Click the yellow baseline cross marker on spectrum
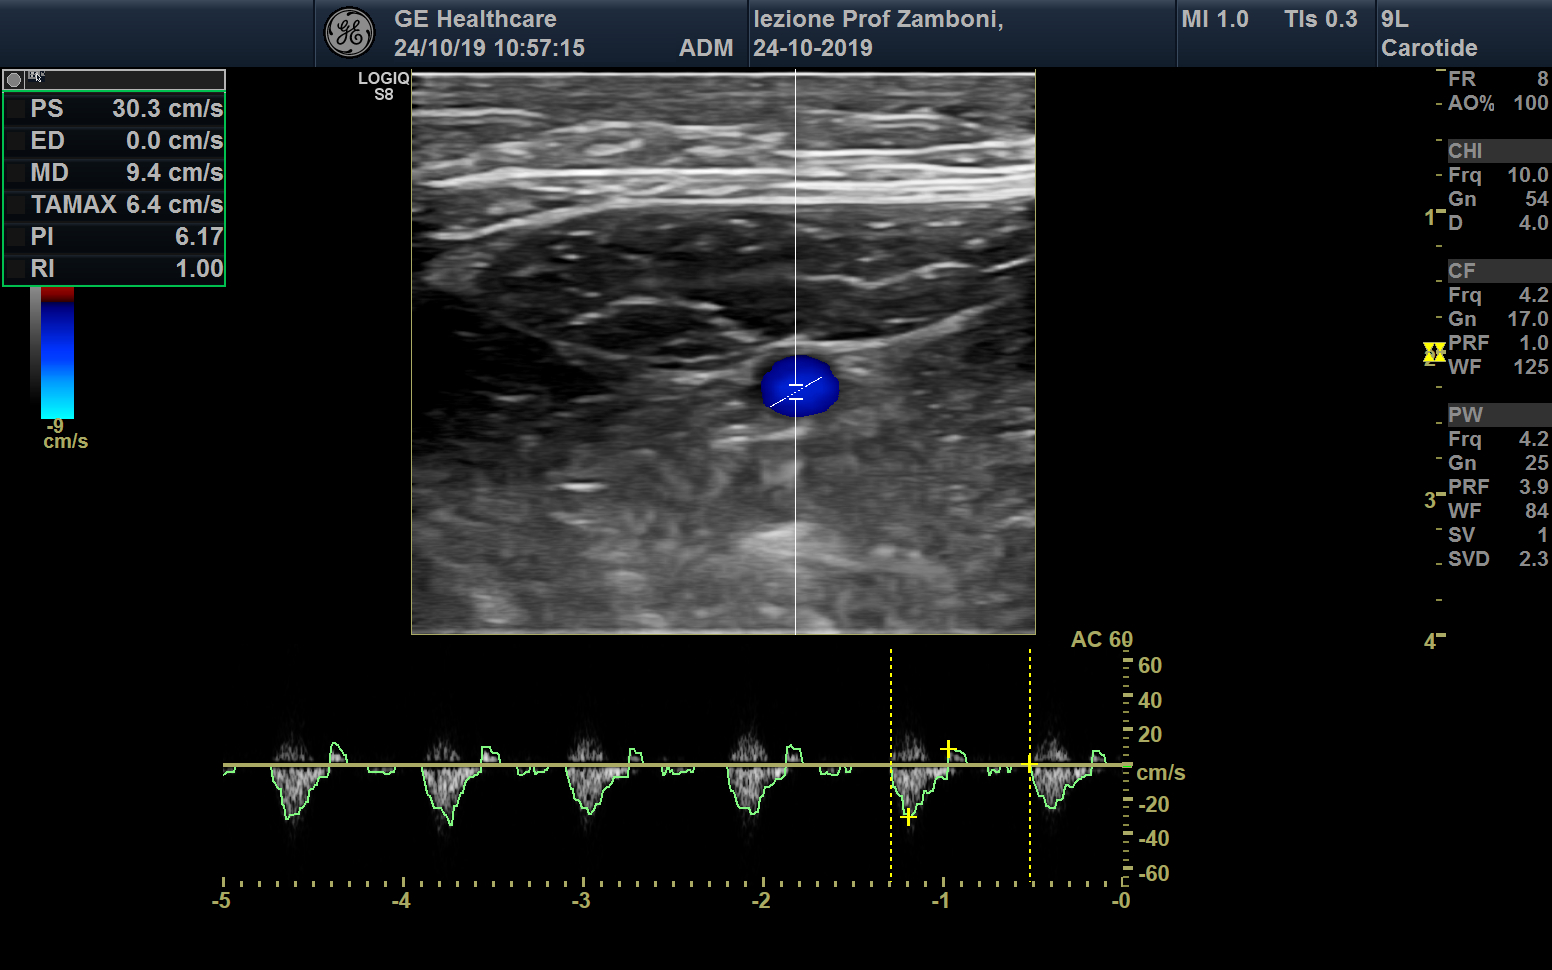 1030,765
